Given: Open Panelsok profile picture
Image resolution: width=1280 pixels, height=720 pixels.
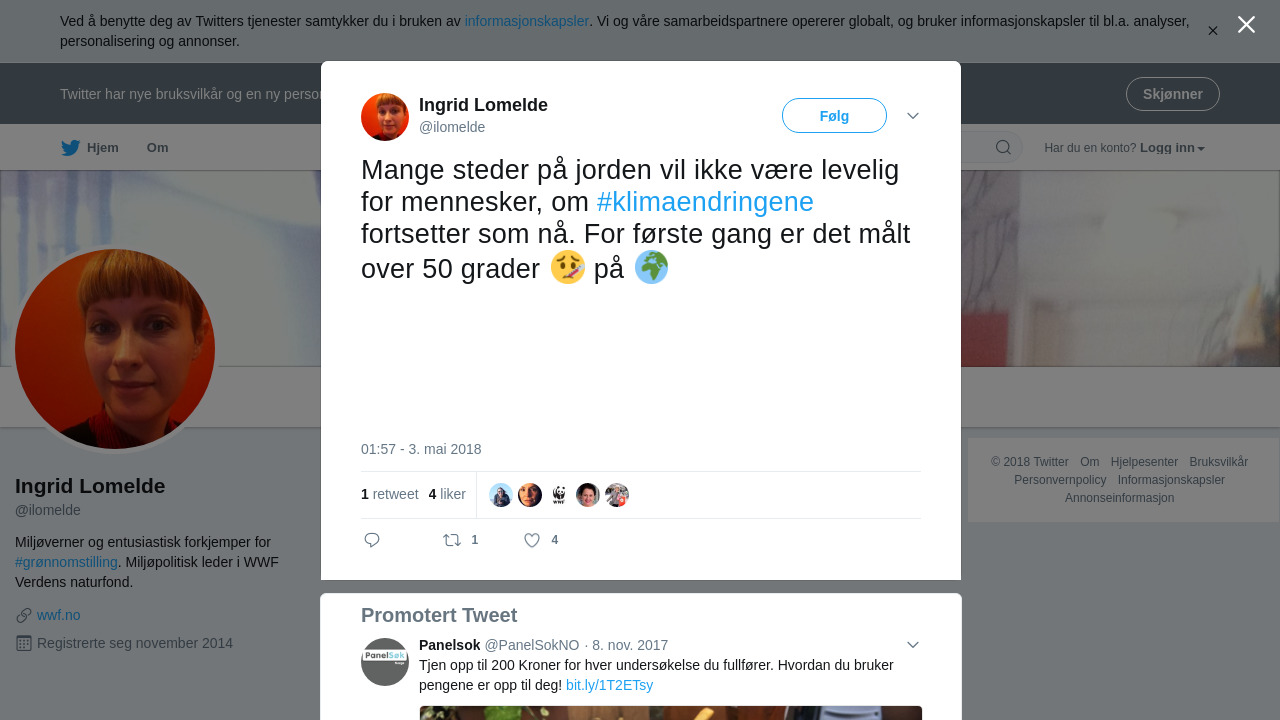Looking at the screenshot, I should 385,662.
